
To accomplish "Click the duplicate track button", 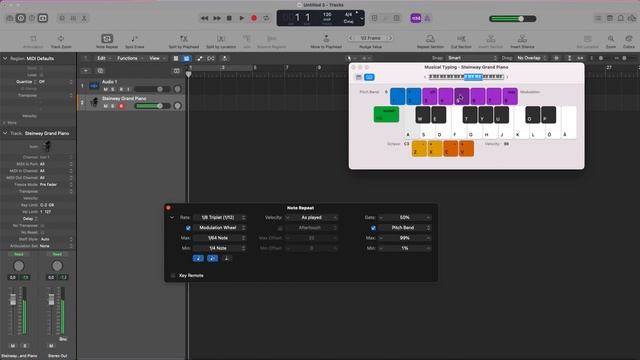I will [100, 71].
